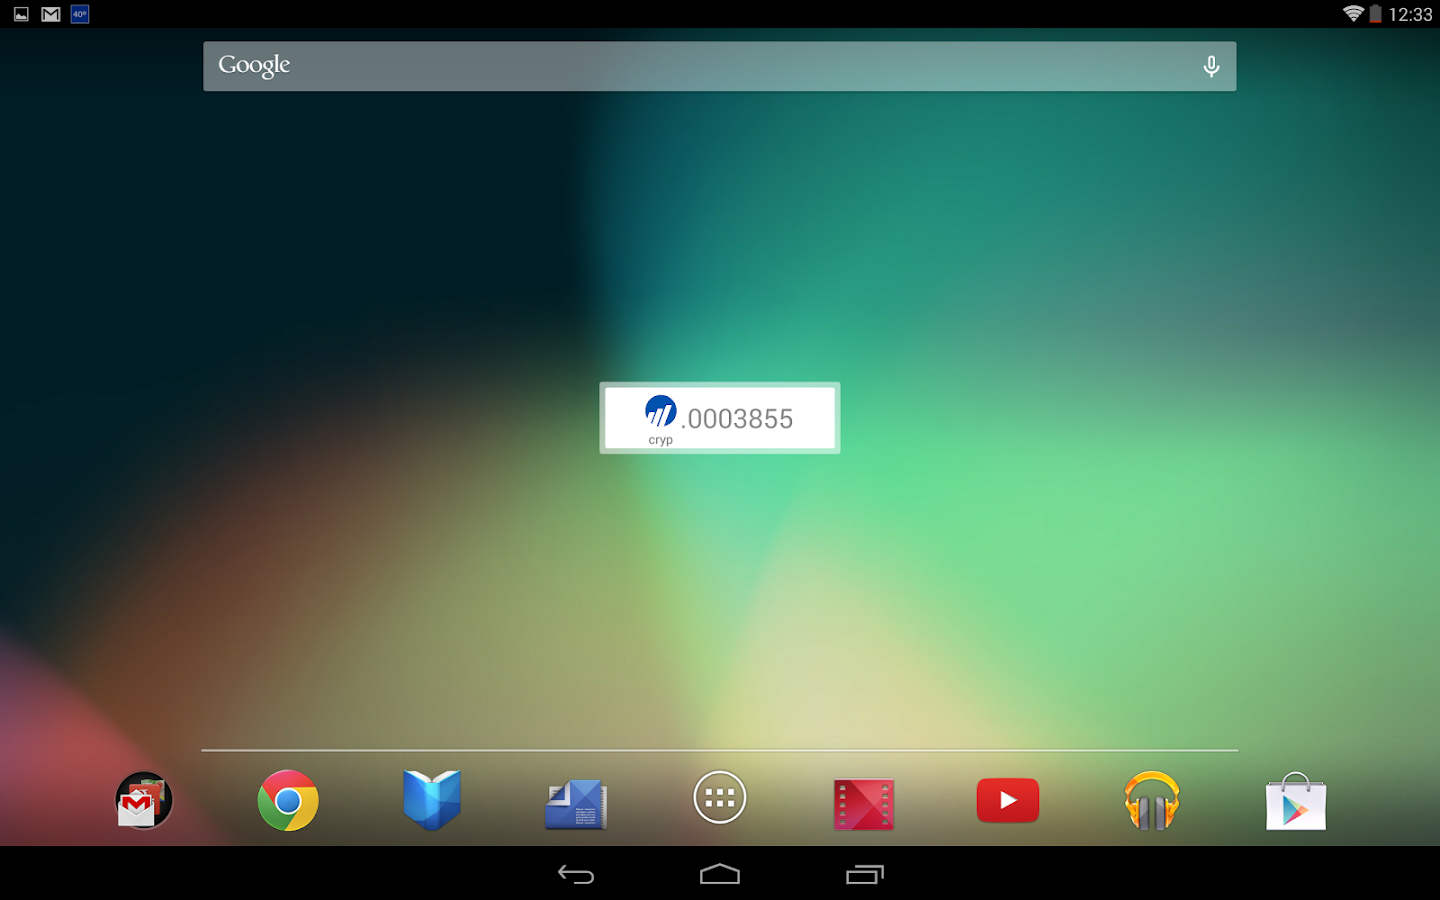Start voice search with the microphone

click(x=1211, y=66)
